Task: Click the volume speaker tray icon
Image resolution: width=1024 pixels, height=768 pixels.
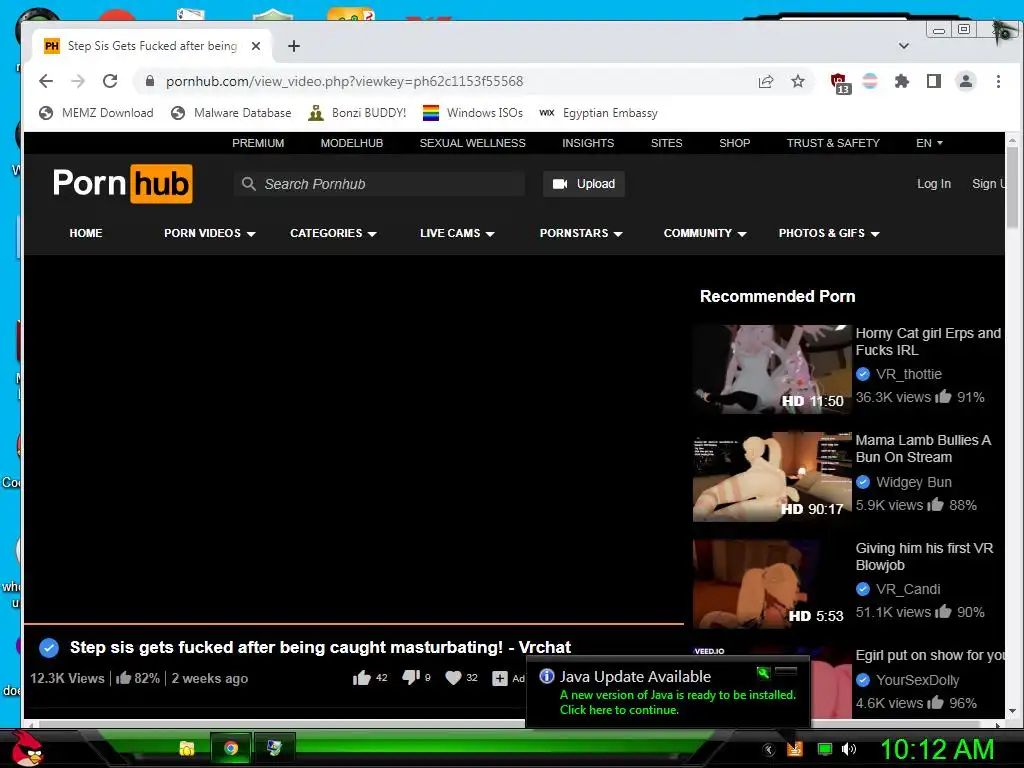Action: coord(848,749)
